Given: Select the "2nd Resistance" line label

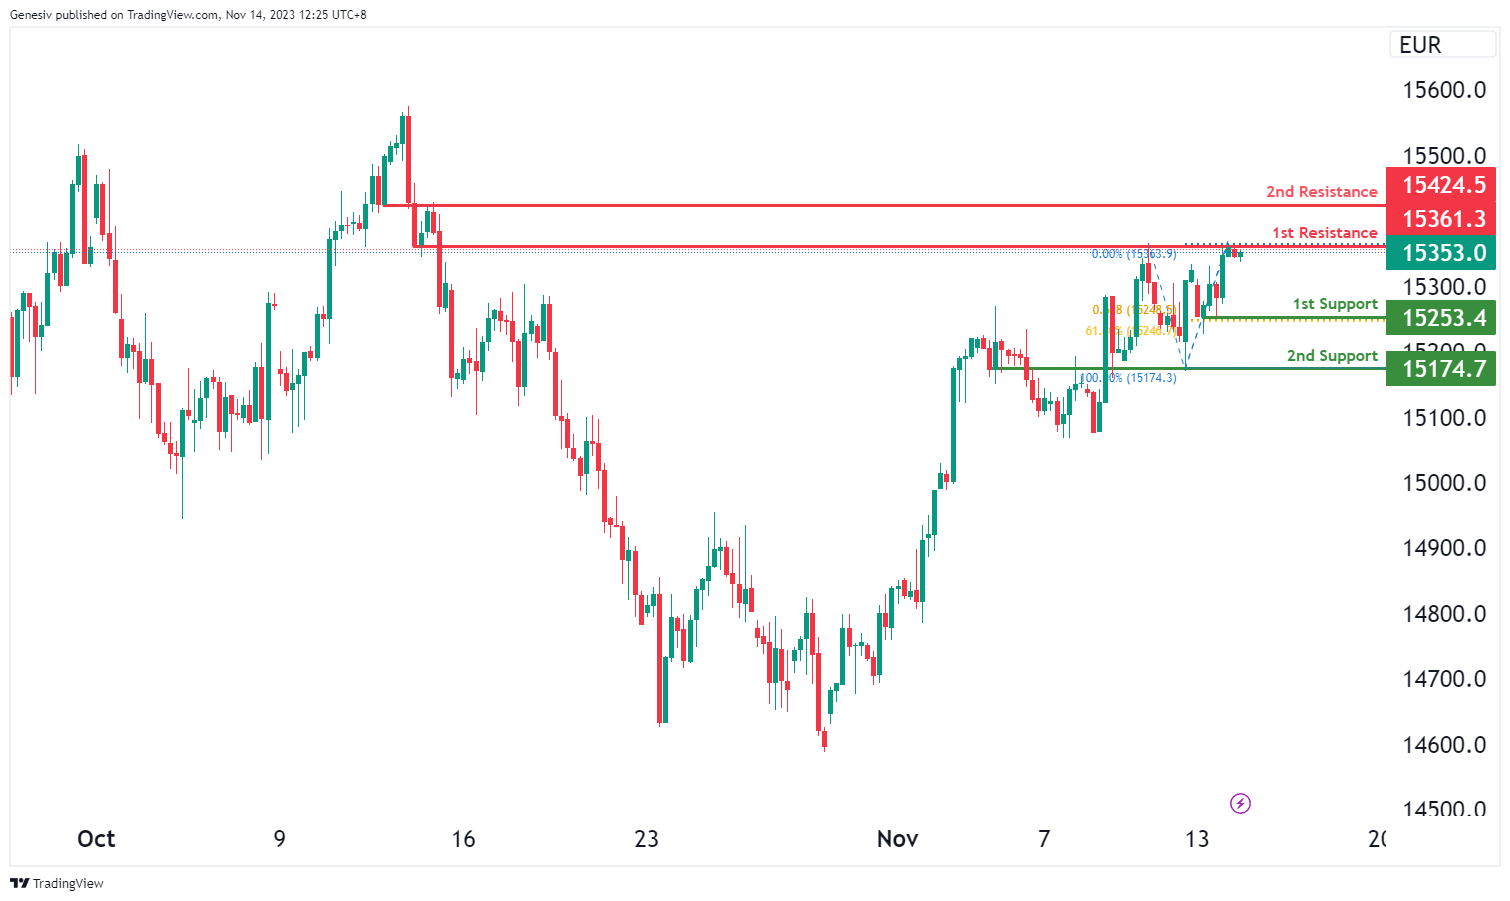Looking at the screenshot, I should (1321, 192).
